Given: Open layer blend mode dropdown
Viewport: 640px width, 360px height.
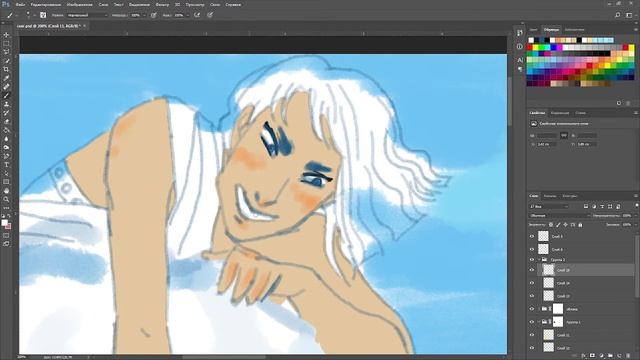Looking at the screenshot, I should pos(559,216).
